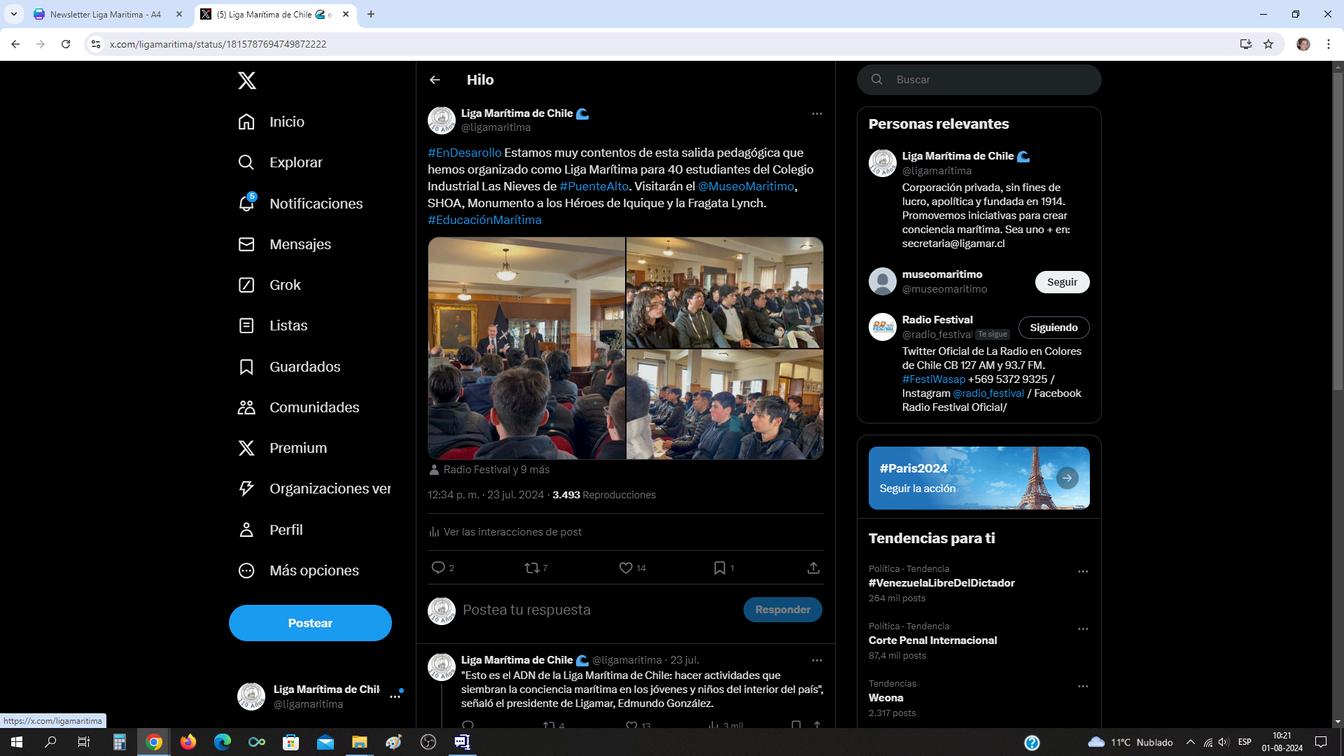The width and height of the screenshot is (1344, 756).
Task: Open Word from the taskbar
Action: (462, 742)
